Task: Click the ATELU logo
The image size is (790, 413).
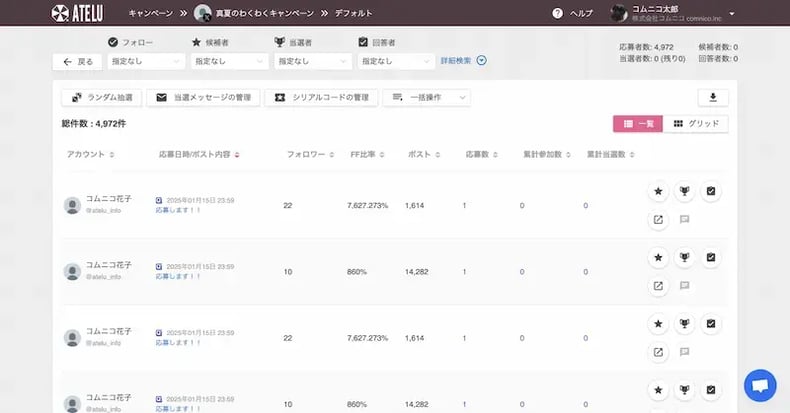Action: tap(76, 13)
